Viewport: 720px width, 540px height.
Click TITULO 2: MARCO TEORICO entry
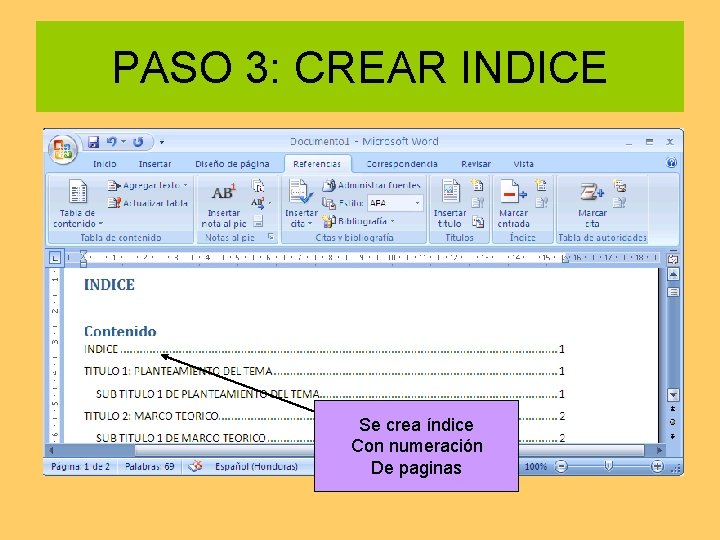324,416
